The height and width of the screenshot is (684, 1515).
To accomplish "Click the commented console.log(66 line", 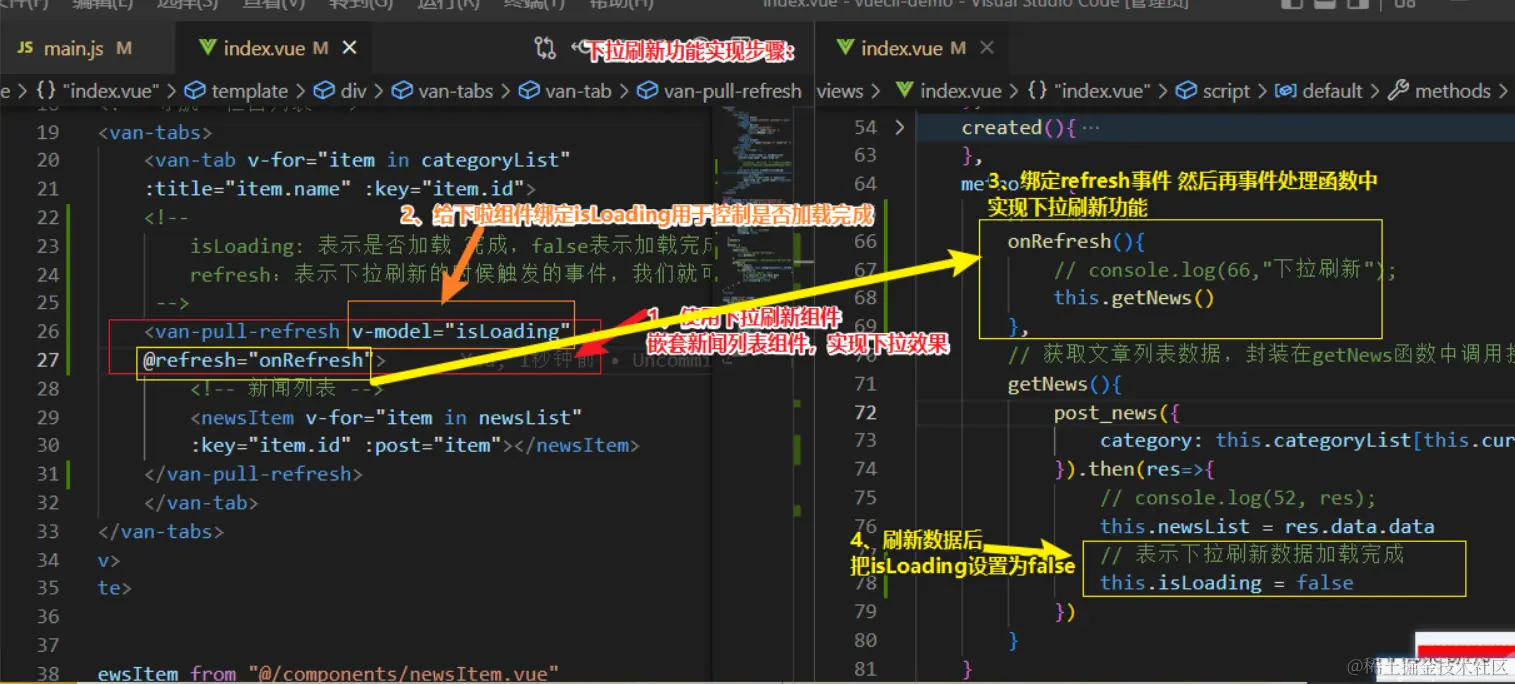I will click(1225, 270).
